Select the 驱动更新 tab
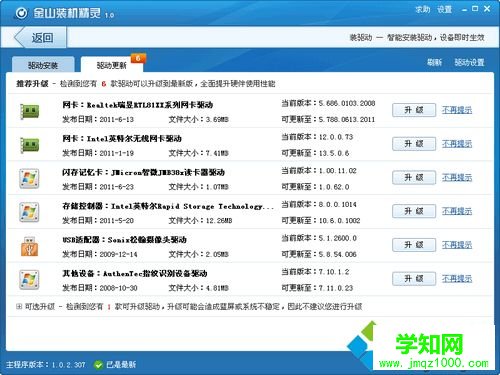This screenshot has width=500, height=375. (112, 65)
